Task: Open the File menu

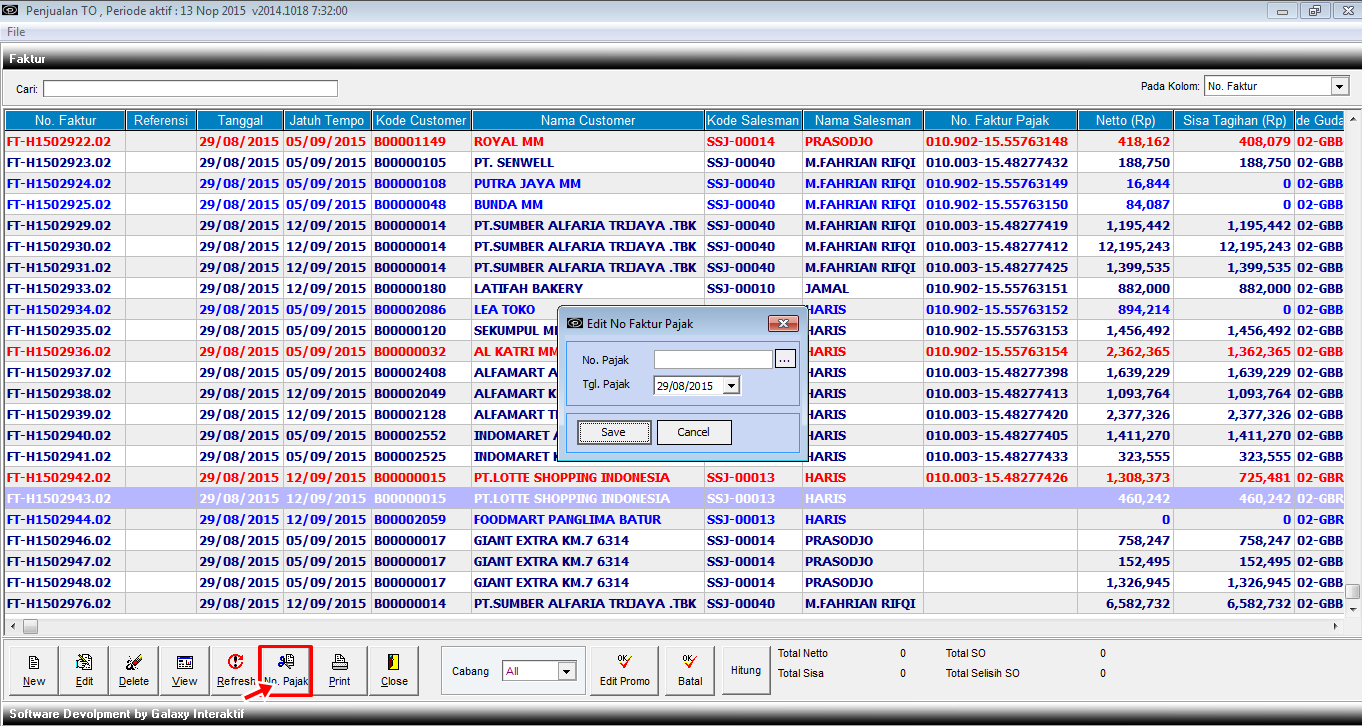Action: click(16, 32)
